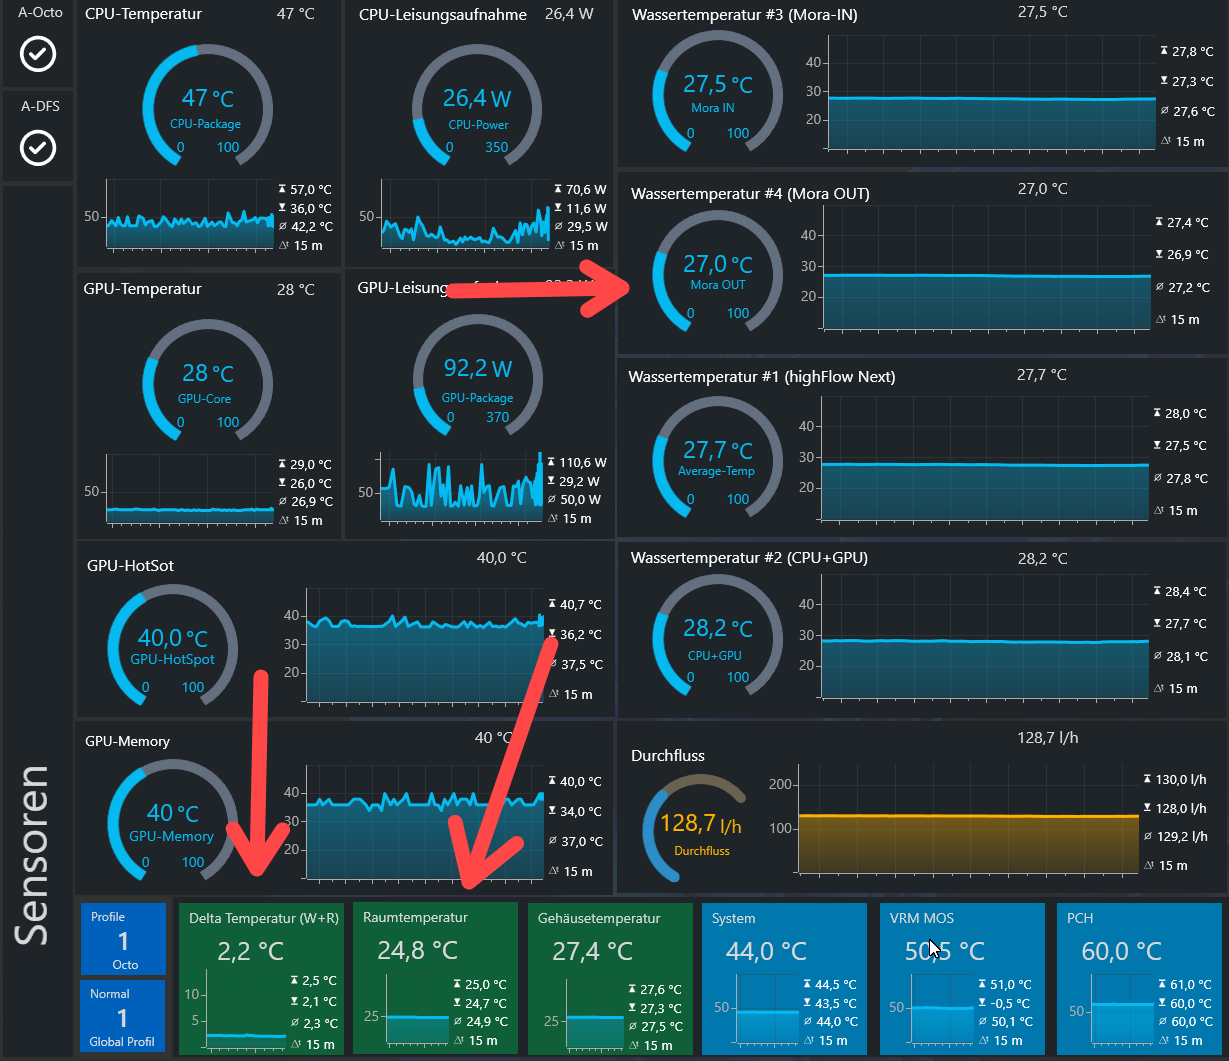Click the A-Octo checkmark status icon
Viewport: 1229px width, 1061px height.
click(38, 55)
